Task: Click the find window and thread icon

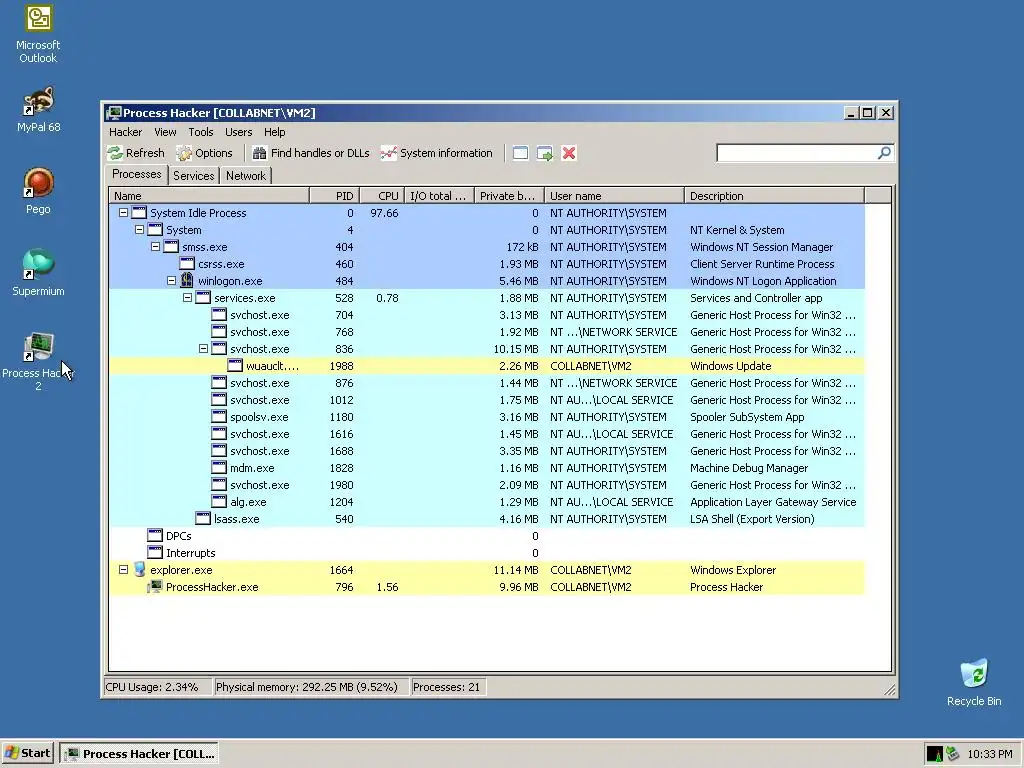Action: click(545, 153)
